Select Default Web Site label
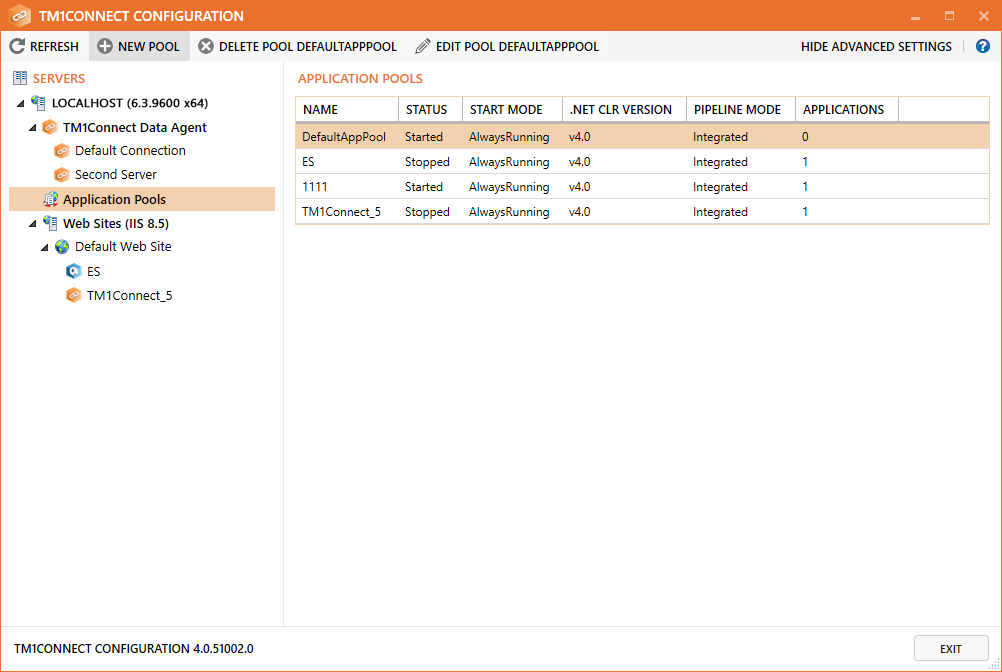1002x672 pixels. pyautogui.click(x=123, y=247)
